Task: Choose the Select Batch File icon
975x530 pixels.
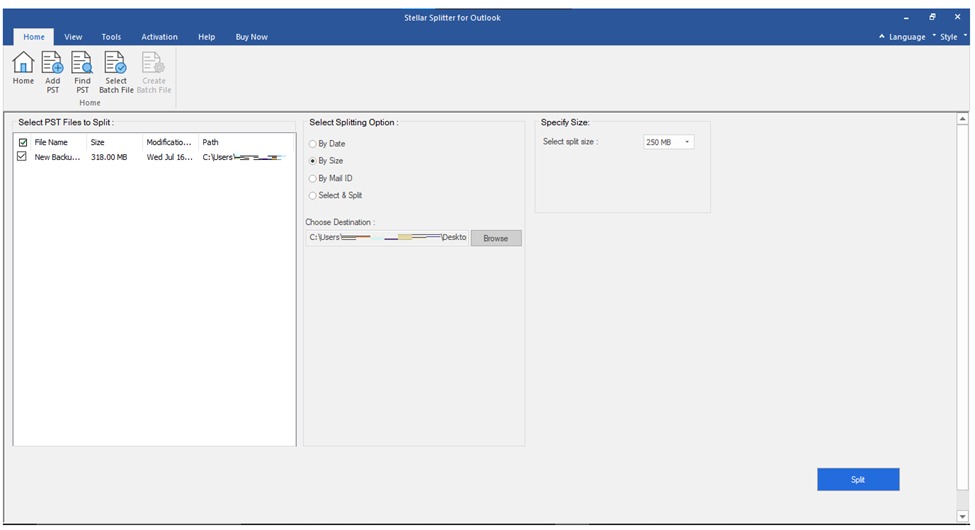Action: click(x=116, y=72)
